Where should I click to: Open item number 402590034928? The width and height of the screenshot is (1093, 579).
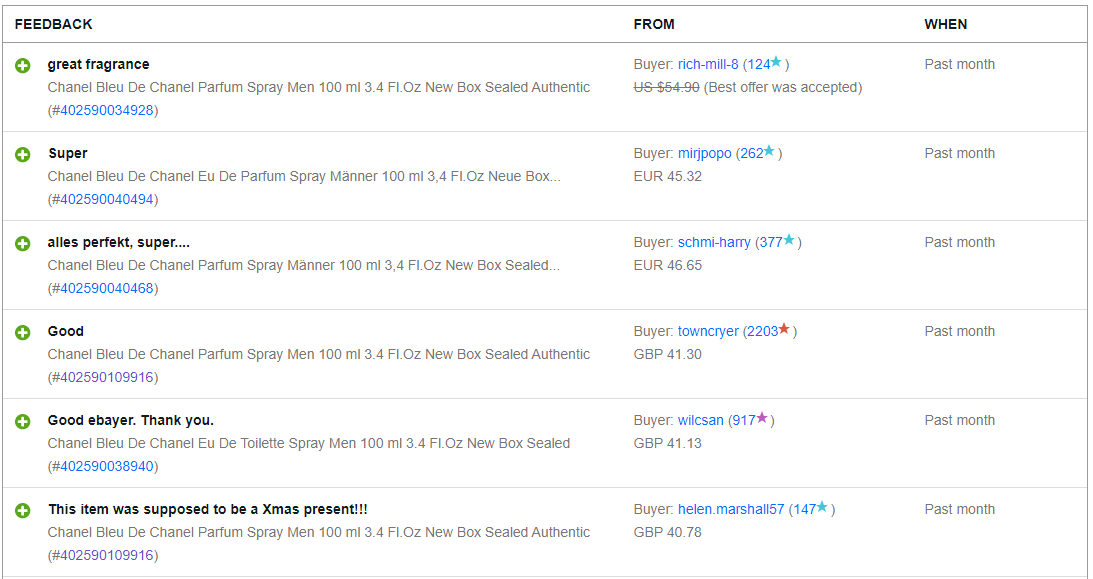[106, 110]
